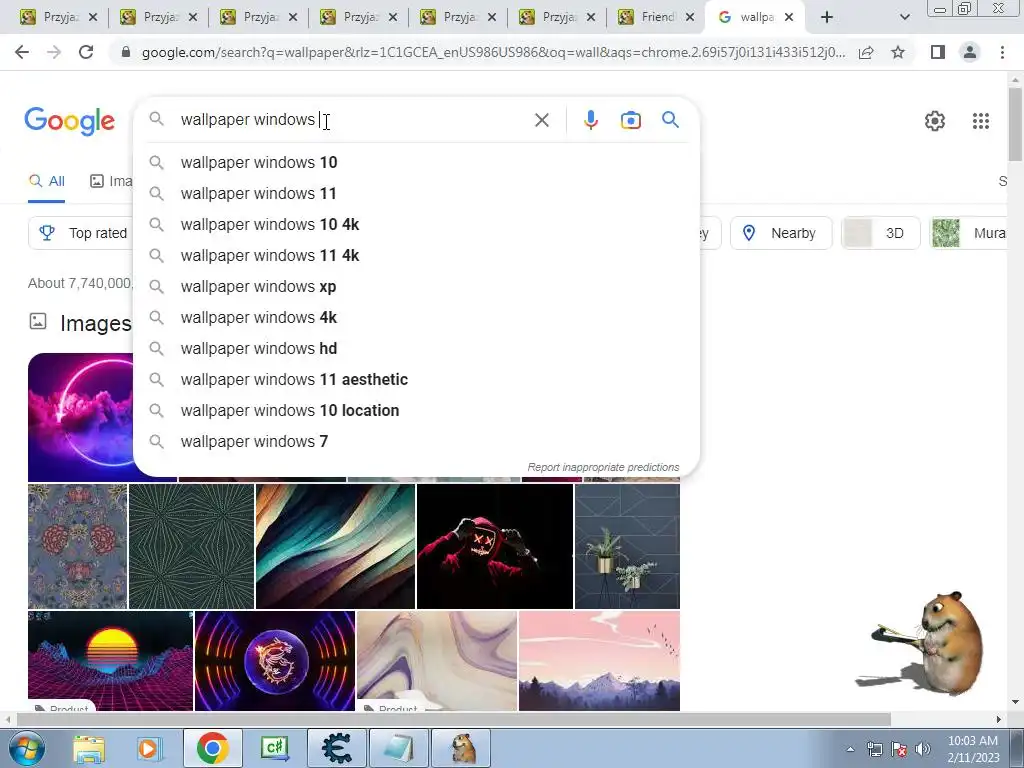Open dark green geometric wallpaper thumbnail
This screenshot has height=768, width=1024.
tap(191, 547)
